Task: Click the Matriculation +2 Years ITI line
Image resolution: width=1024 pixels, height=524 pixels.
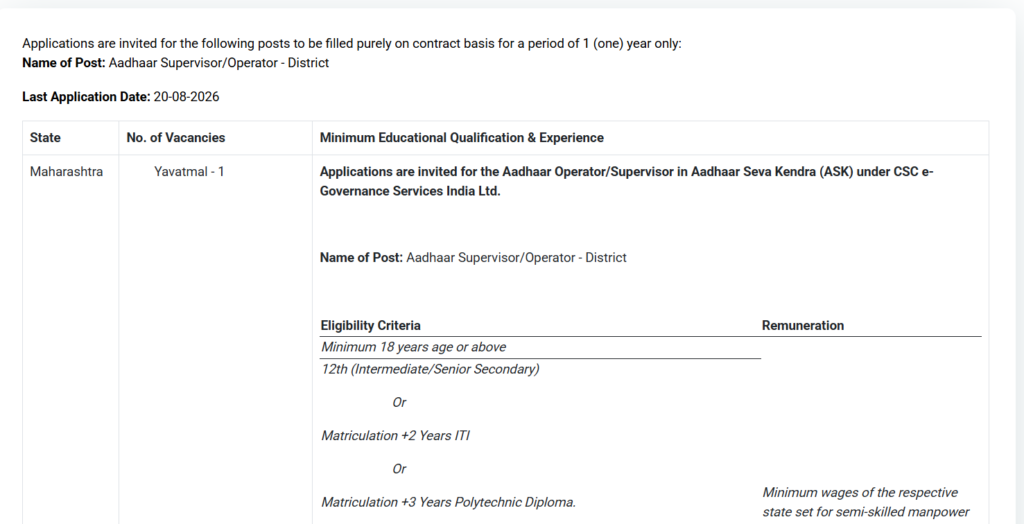Action: 395,436
